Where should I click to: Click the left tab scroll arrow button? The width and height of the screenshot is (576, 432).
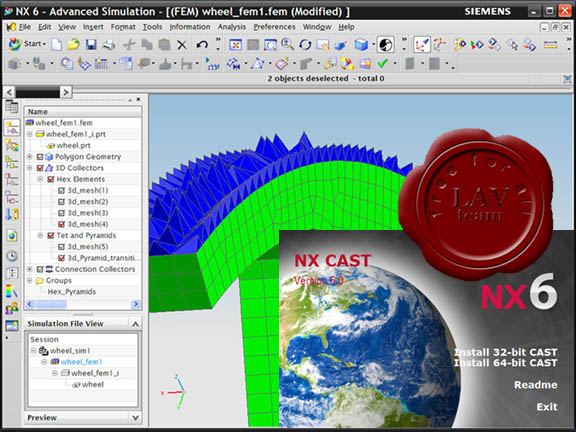(x=9, y=92)
